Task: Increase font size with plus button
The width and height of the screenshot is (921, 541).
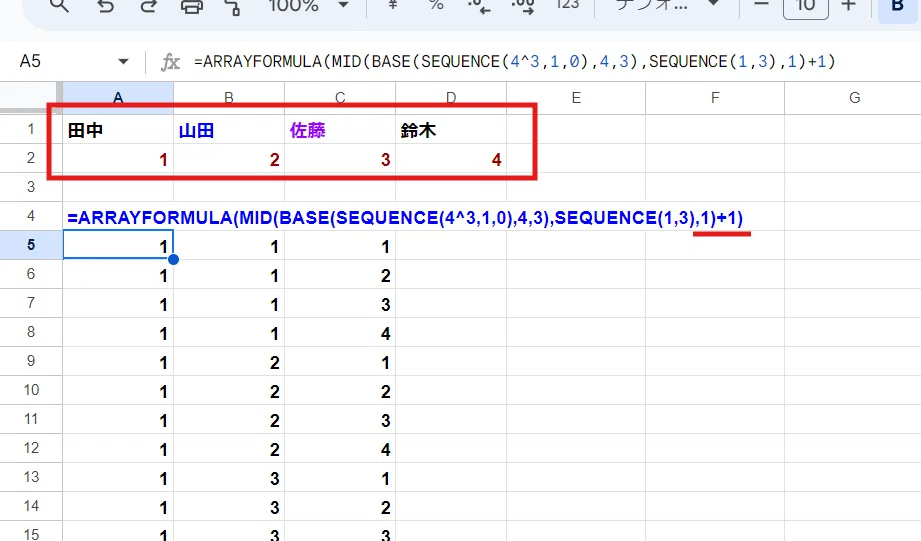Action: point(848,5)
